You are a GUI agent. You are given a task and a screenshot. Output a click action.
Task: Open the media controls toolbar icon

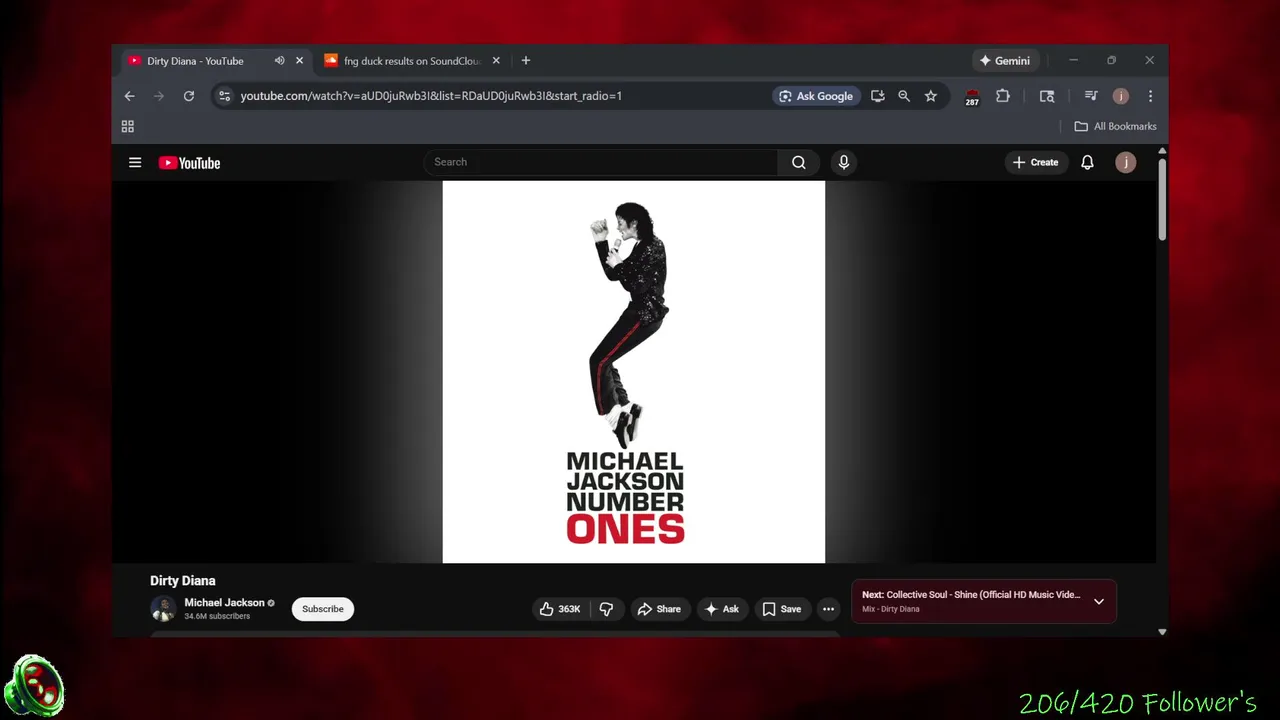(1091, 96)
